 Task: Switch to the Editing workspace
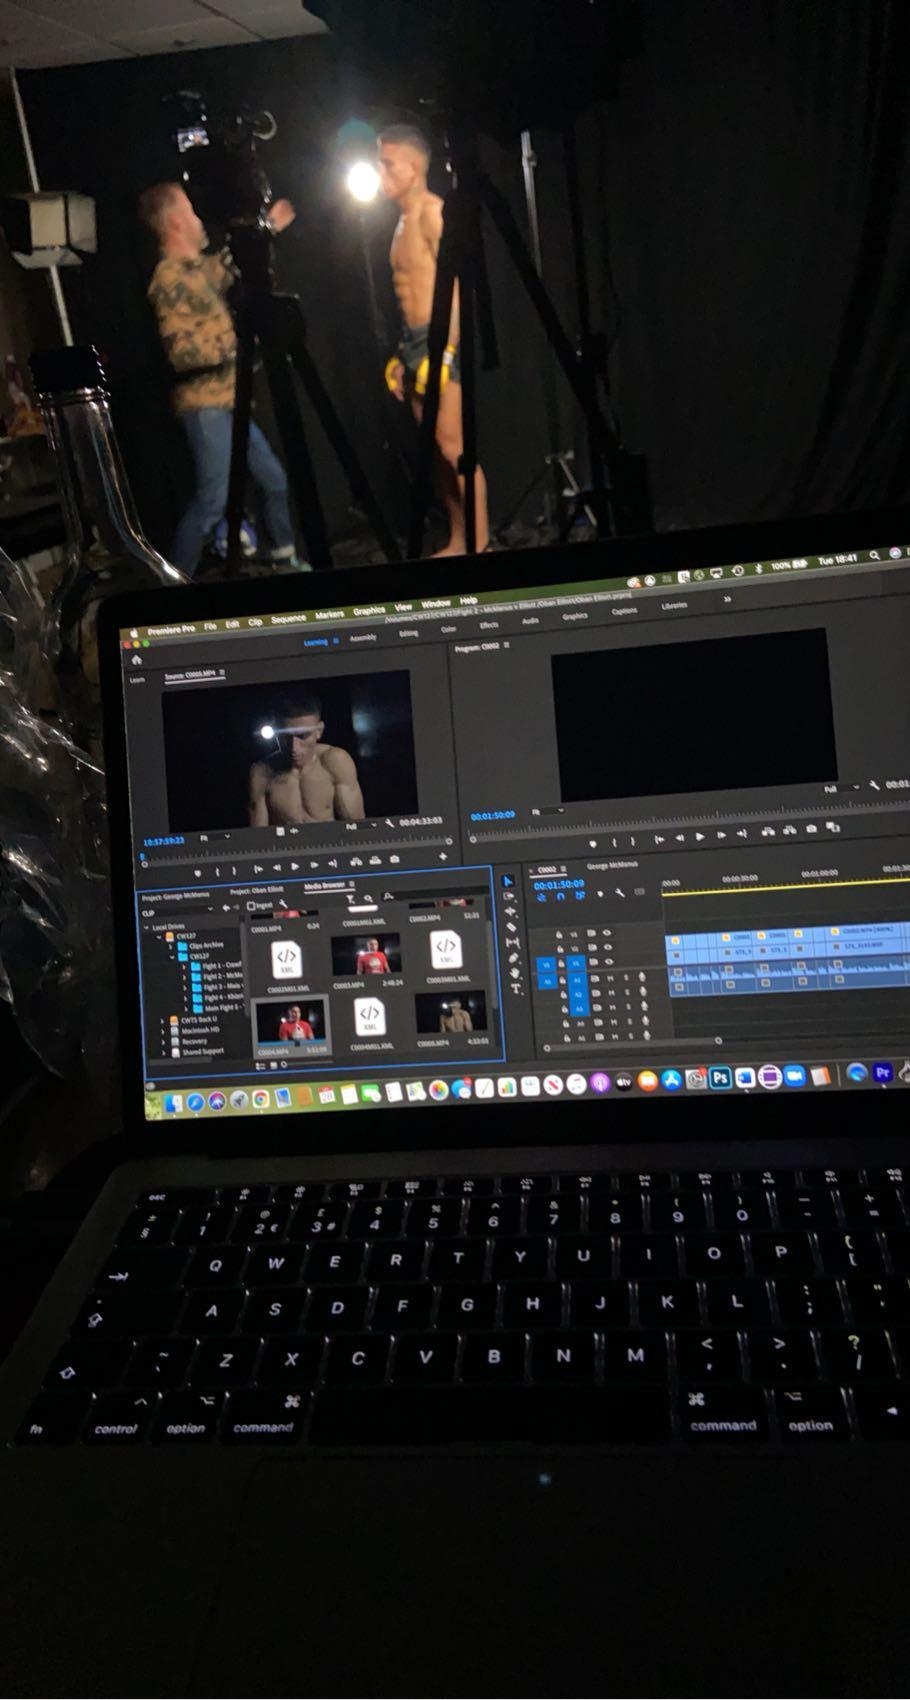click(x=409, y=633)
